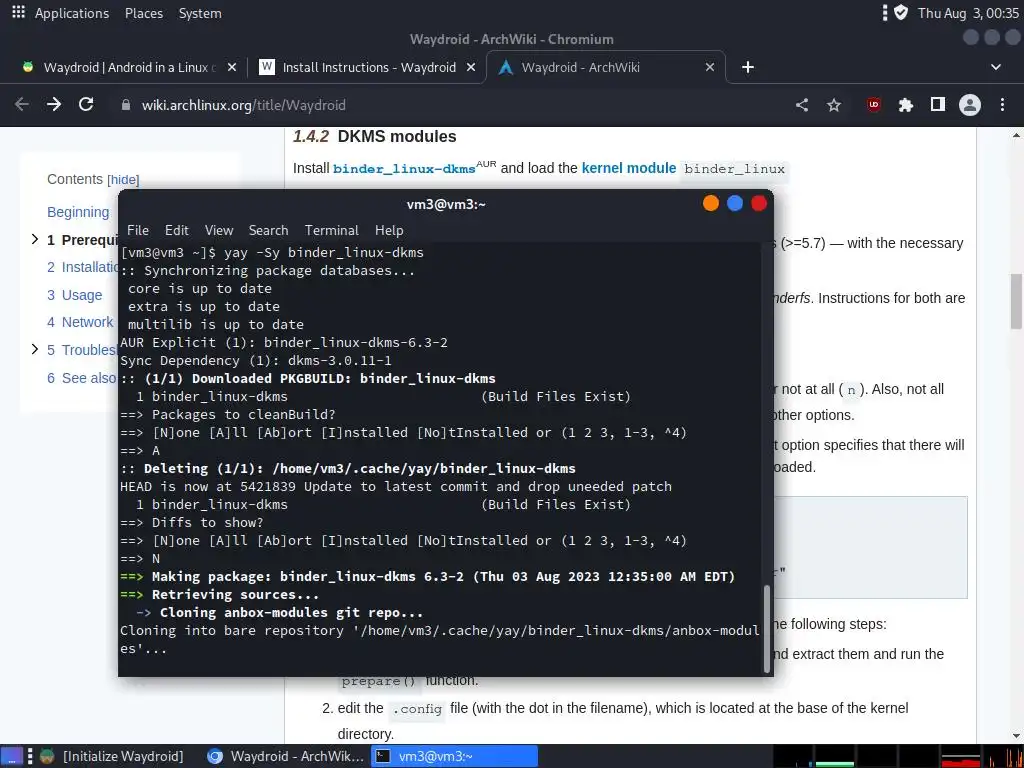The height and width of the screenshot is (768, 1024).
Task: Go forward in Chromium
Action: pyautogui.click(x=54, y=104)
